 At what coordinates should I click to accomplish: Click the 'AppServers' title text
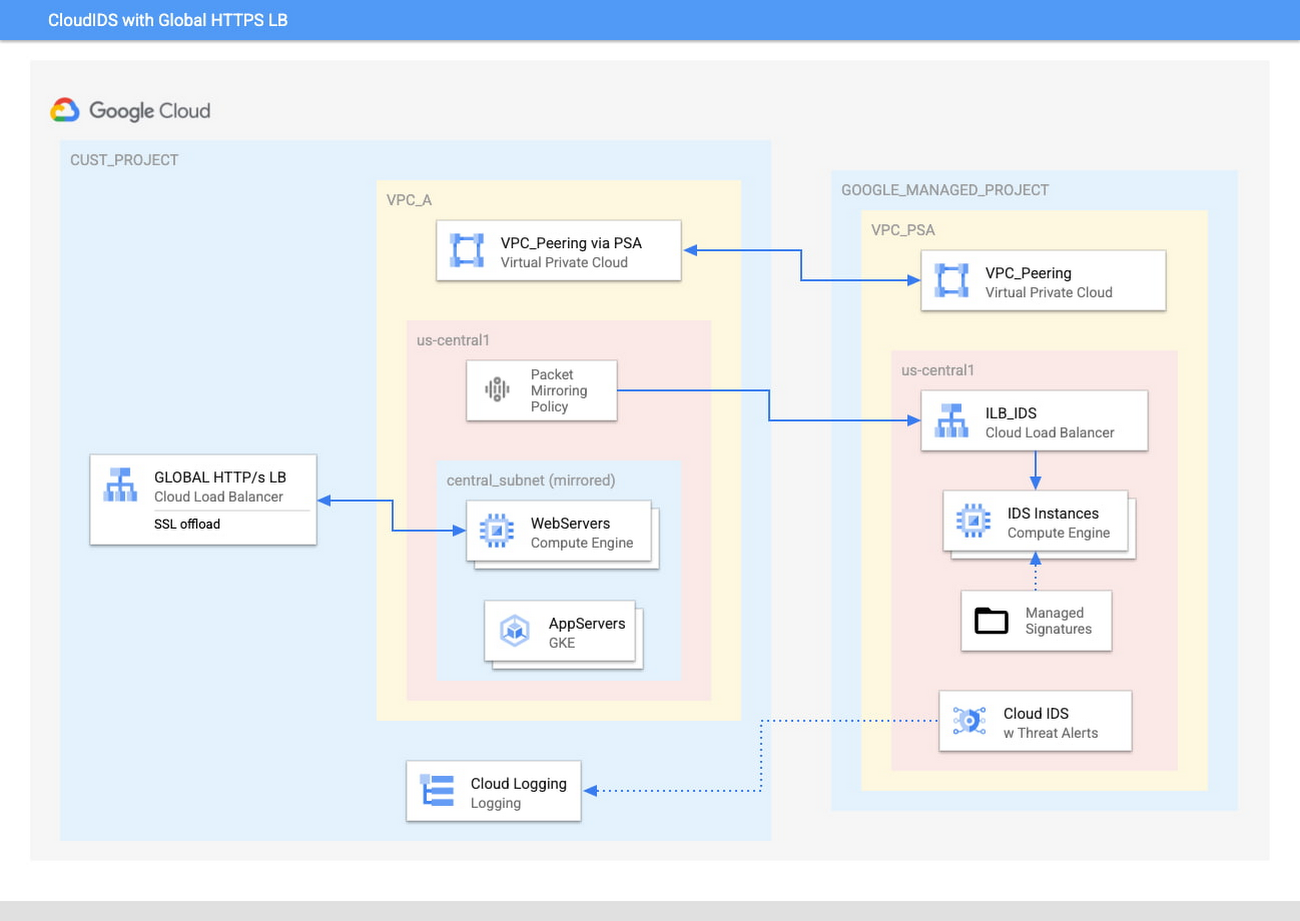(x=587, y=623)
